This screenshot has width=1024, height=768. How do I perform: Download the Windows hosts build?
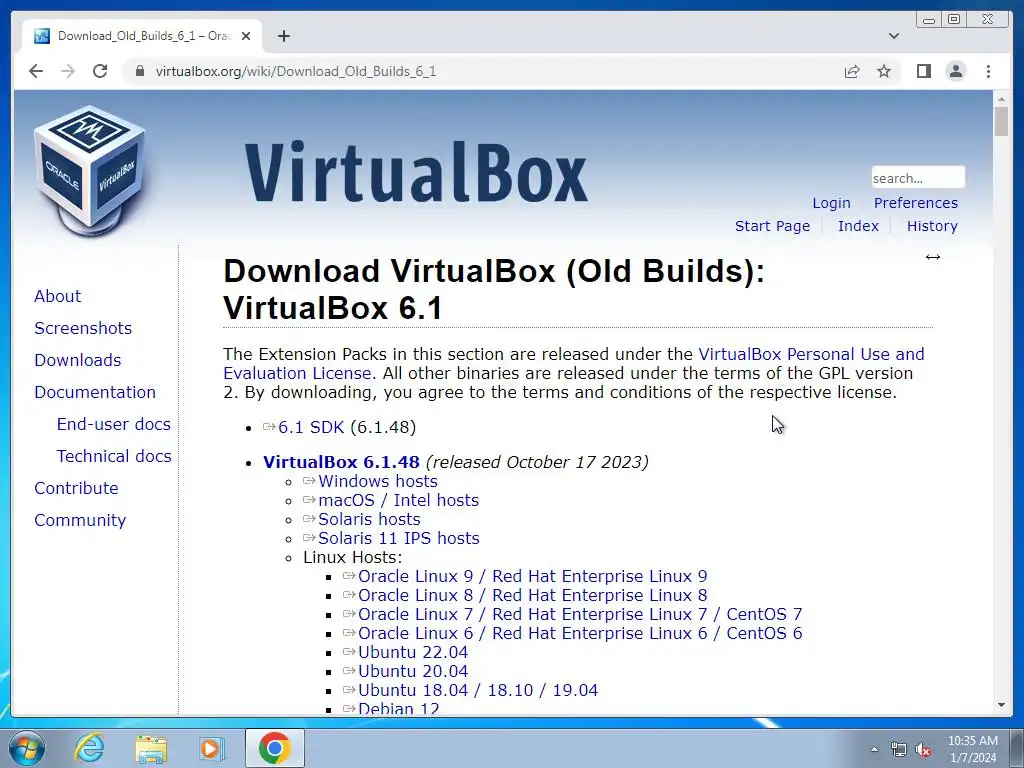377,481
